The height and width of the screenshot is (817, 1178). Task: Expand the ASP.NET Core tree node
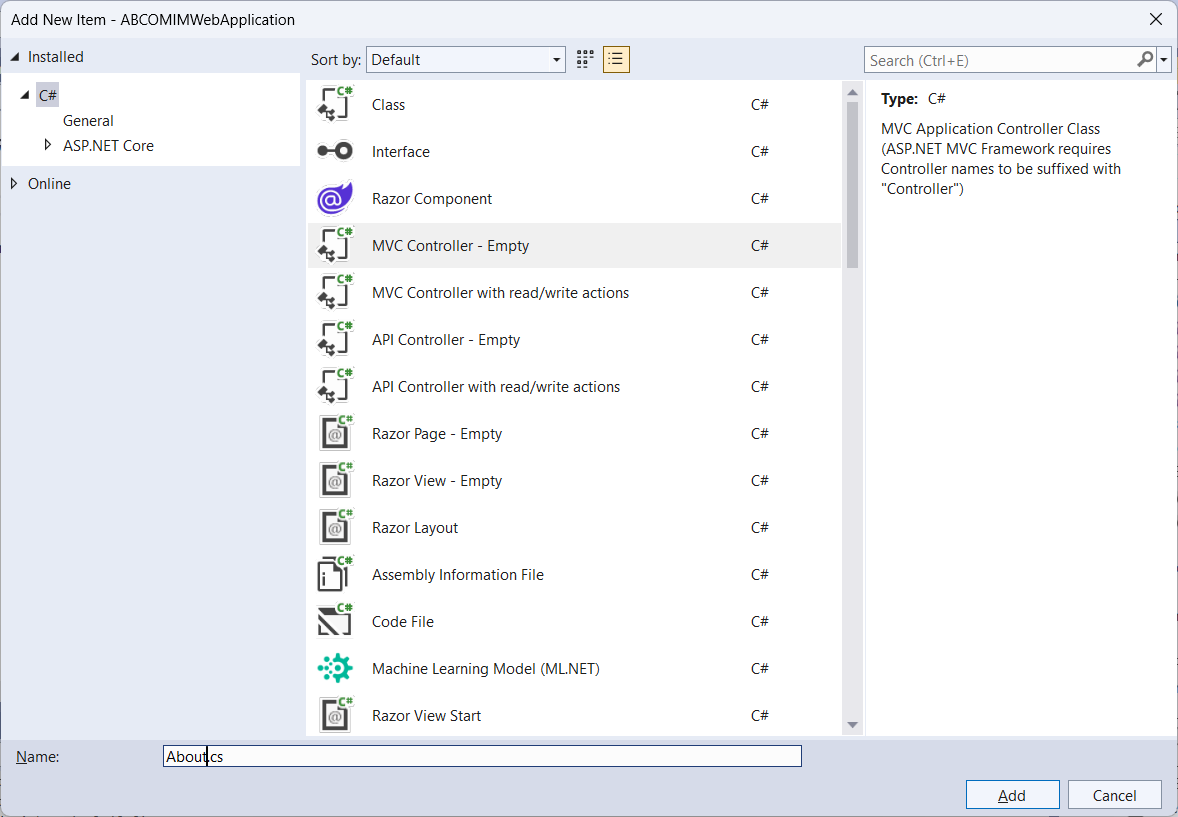[47, 145]
